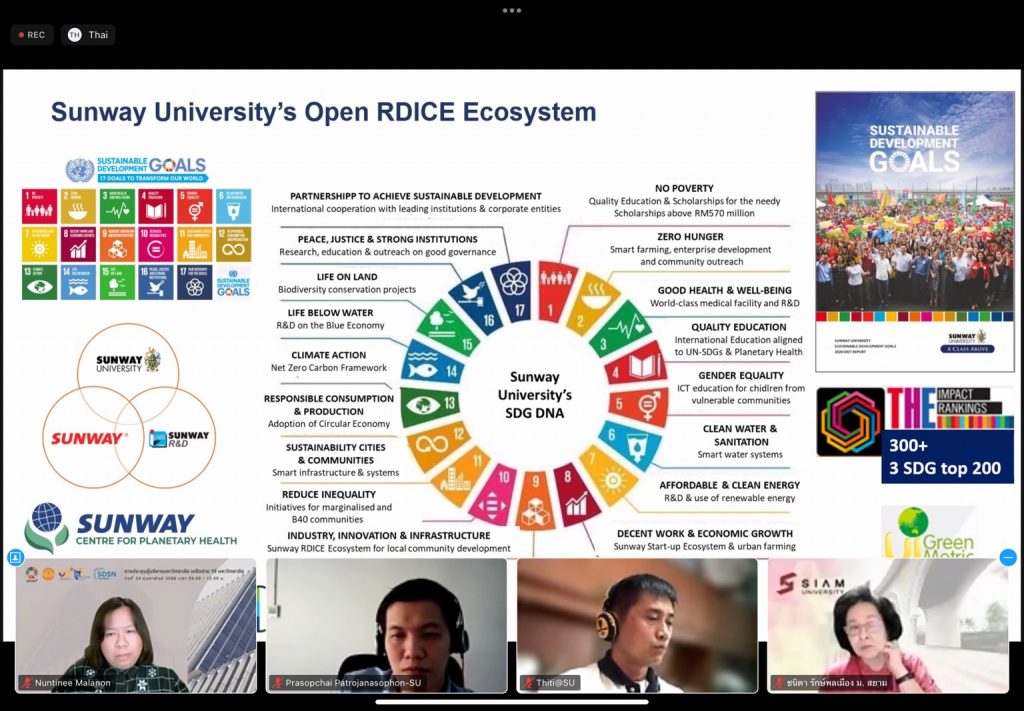
Task: Open the three-dot menu at top center
Action: click(x=512, y=10)
